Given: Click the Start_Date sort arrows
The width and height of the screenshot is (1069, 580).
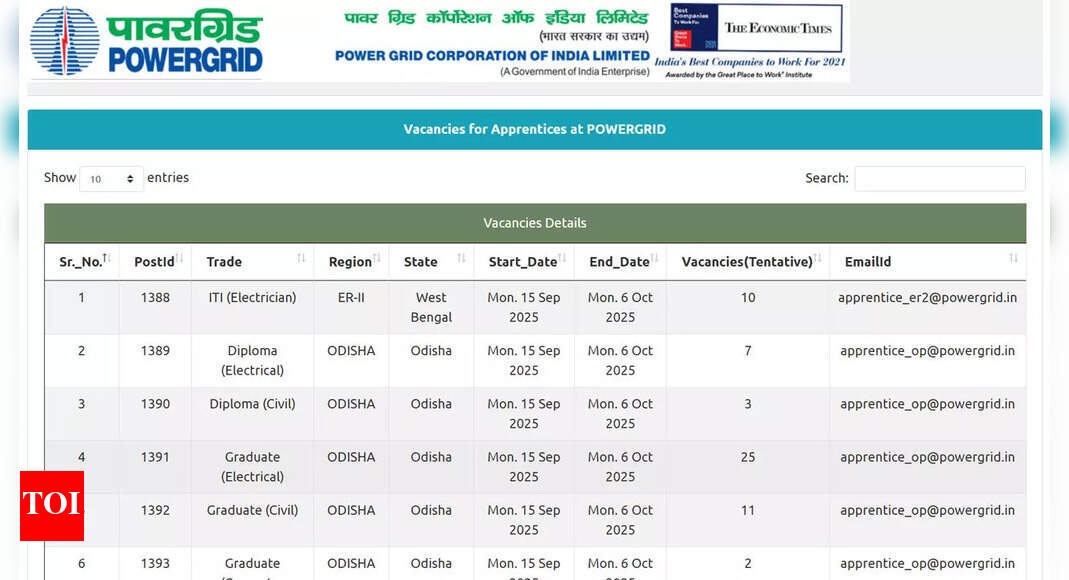Looking at the screenshot, I should pyautogui.click(x=562, y=258).
